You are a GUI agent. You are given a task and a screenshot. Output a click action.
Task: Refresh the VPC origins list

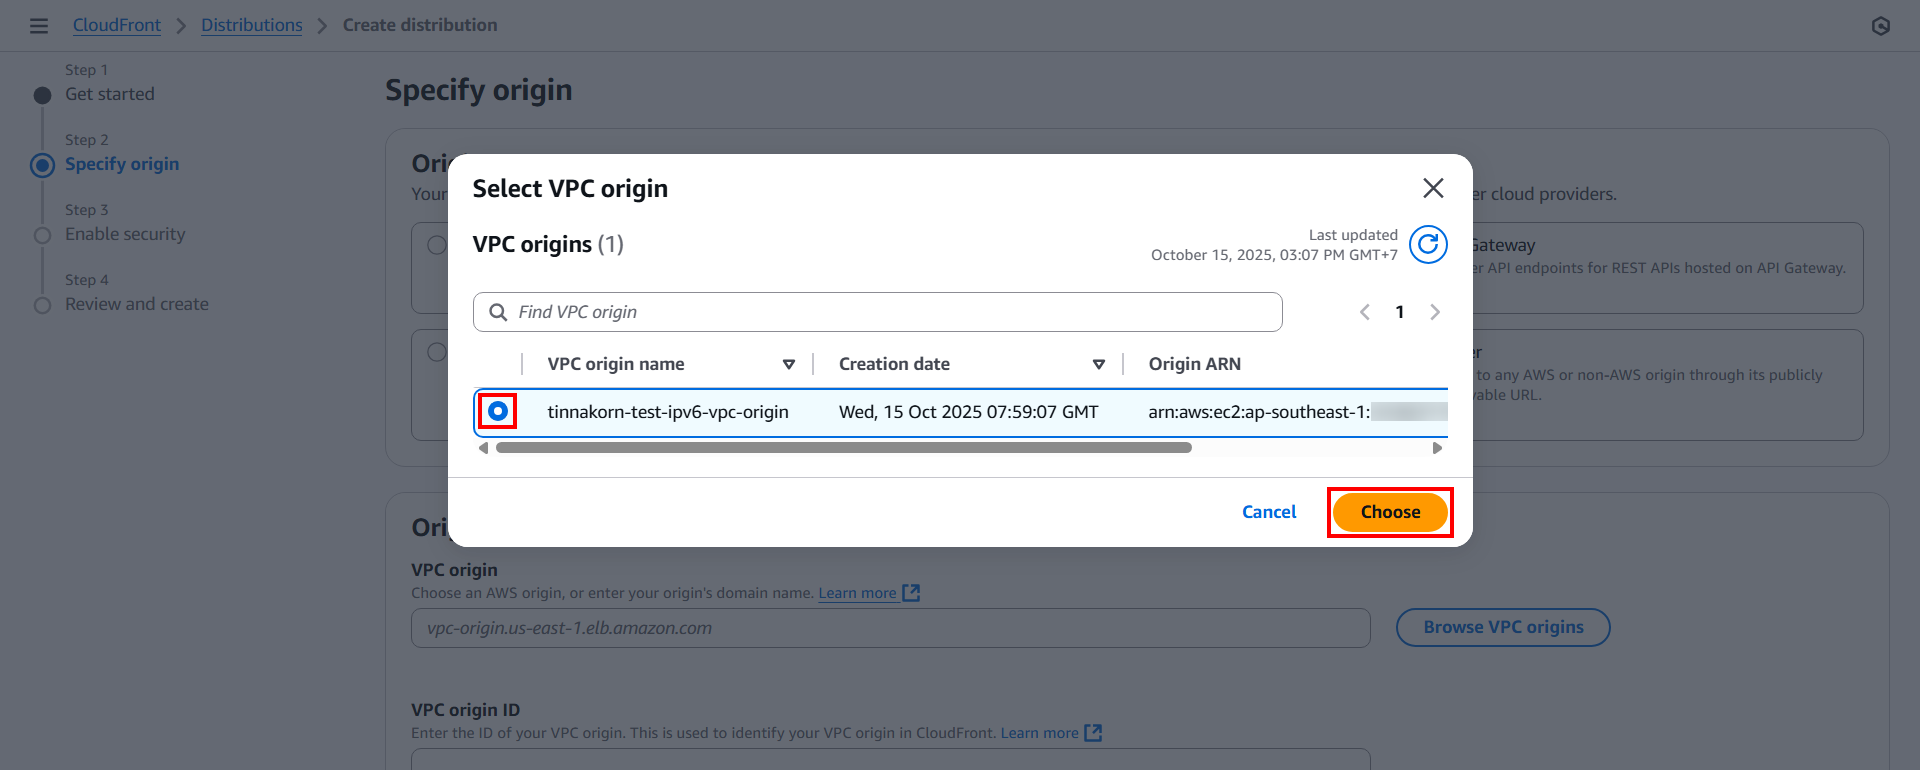(1427, 244)
